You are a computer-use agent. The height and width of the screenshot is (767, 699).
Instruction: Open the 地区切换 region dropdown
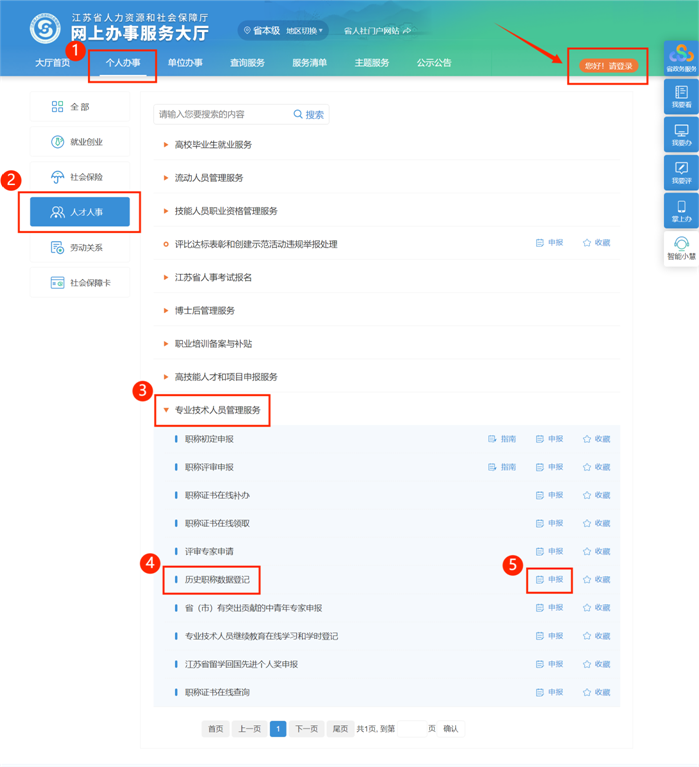(304, 31)
